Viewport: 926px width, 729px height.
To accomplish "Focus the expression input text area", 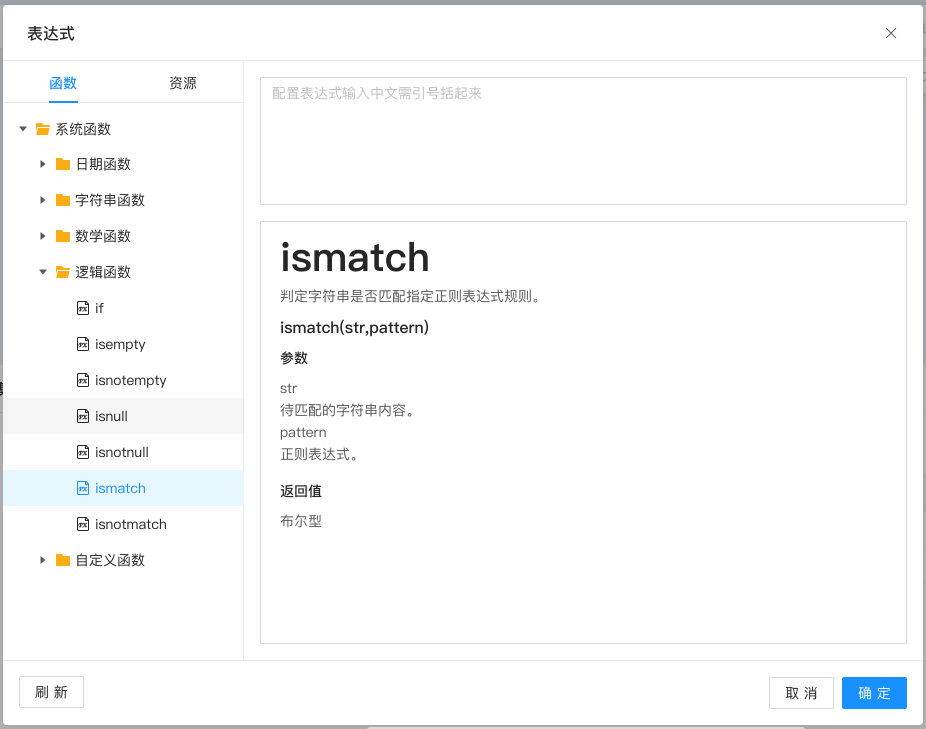I will (583, 141).
